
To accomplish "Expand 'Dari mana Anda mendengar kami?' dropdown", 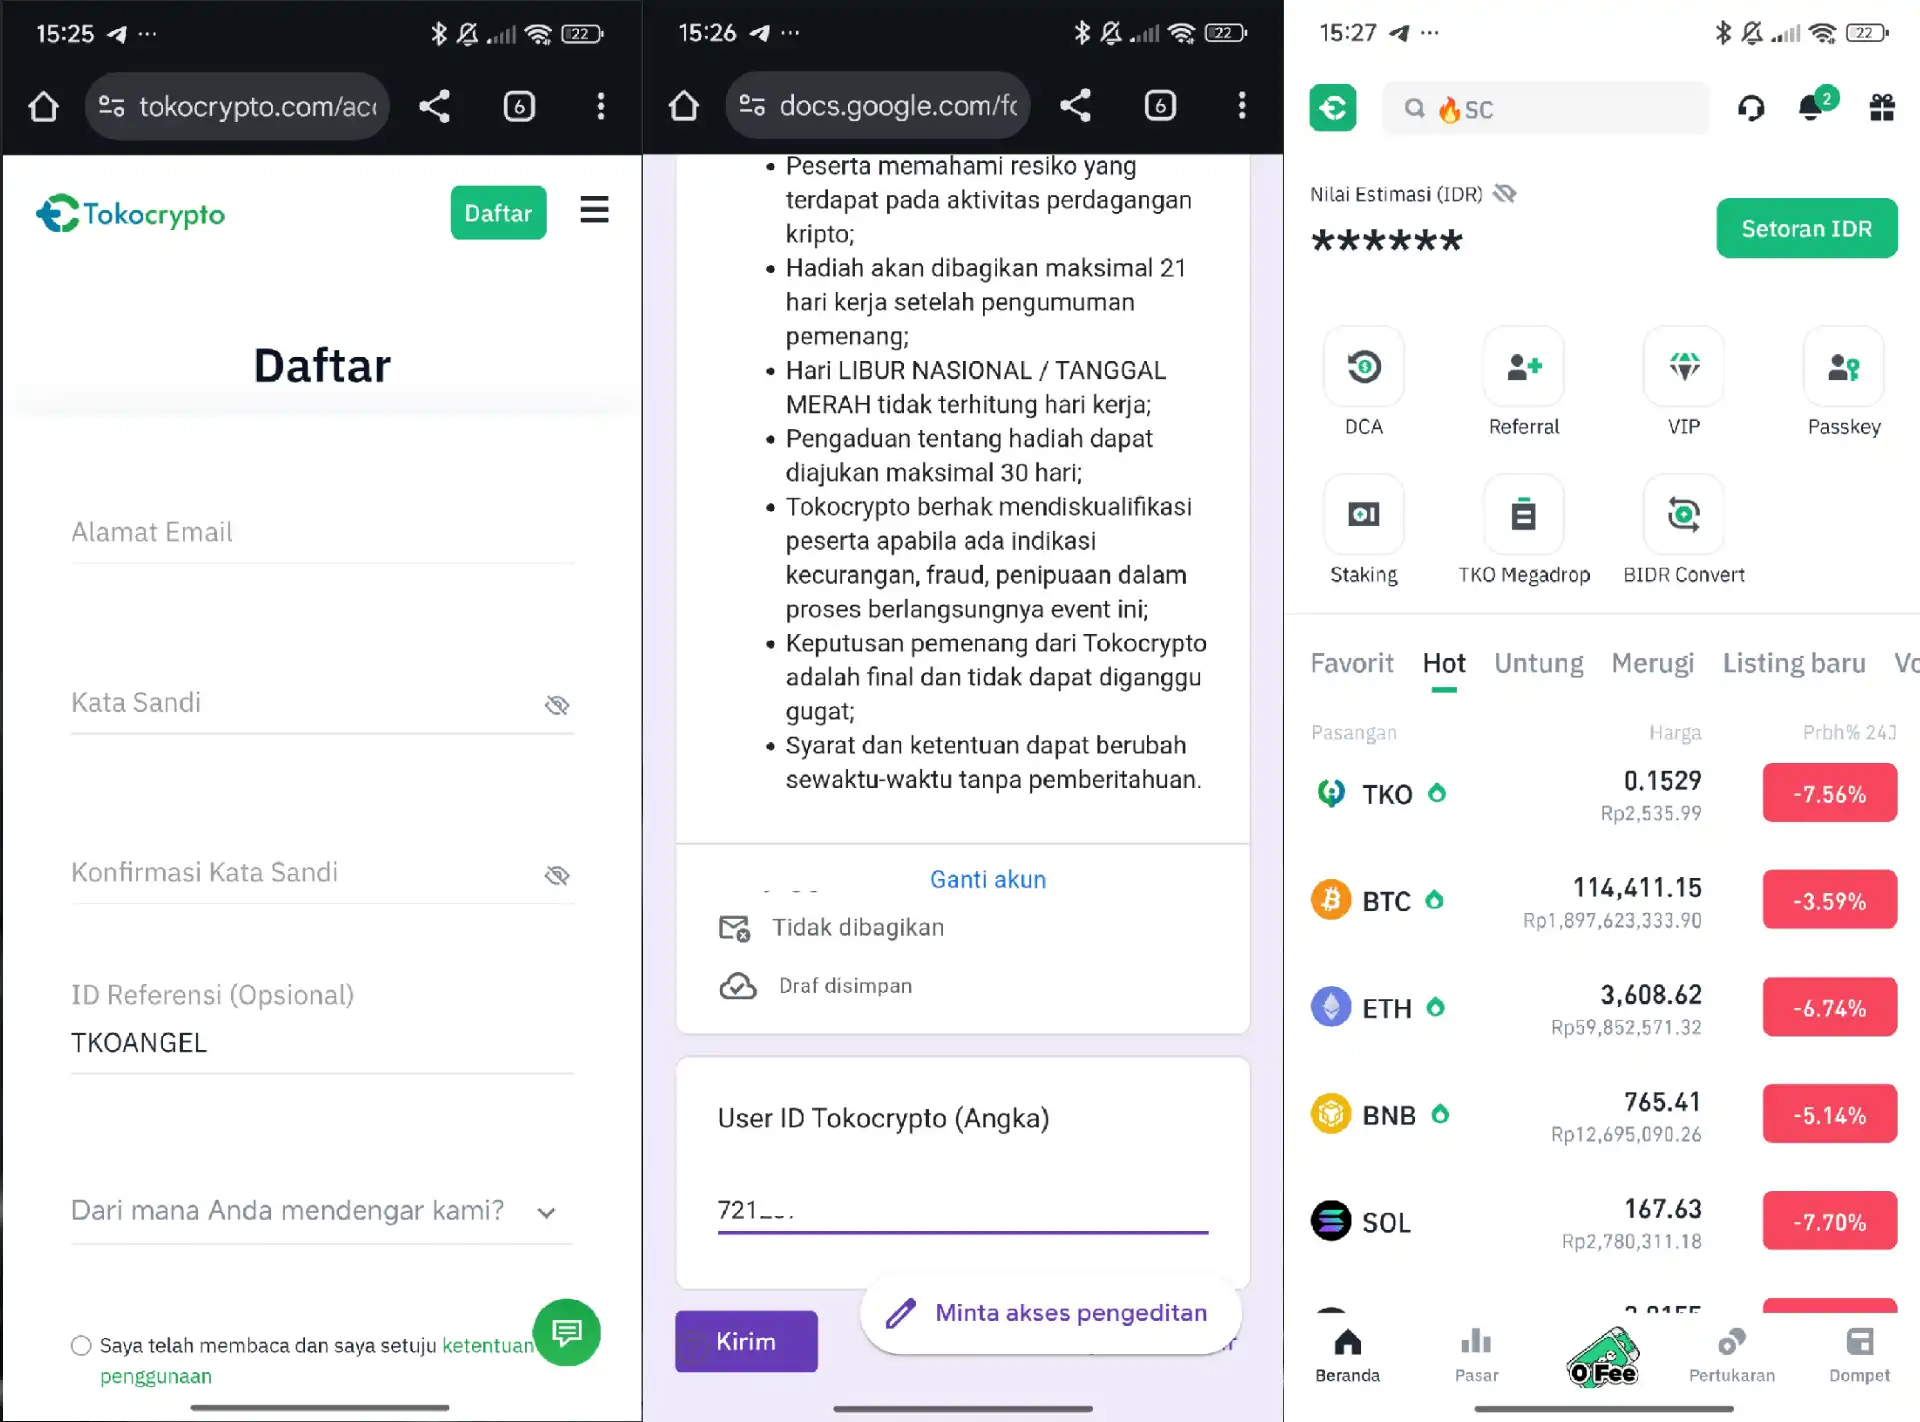I will [322, 1211].
